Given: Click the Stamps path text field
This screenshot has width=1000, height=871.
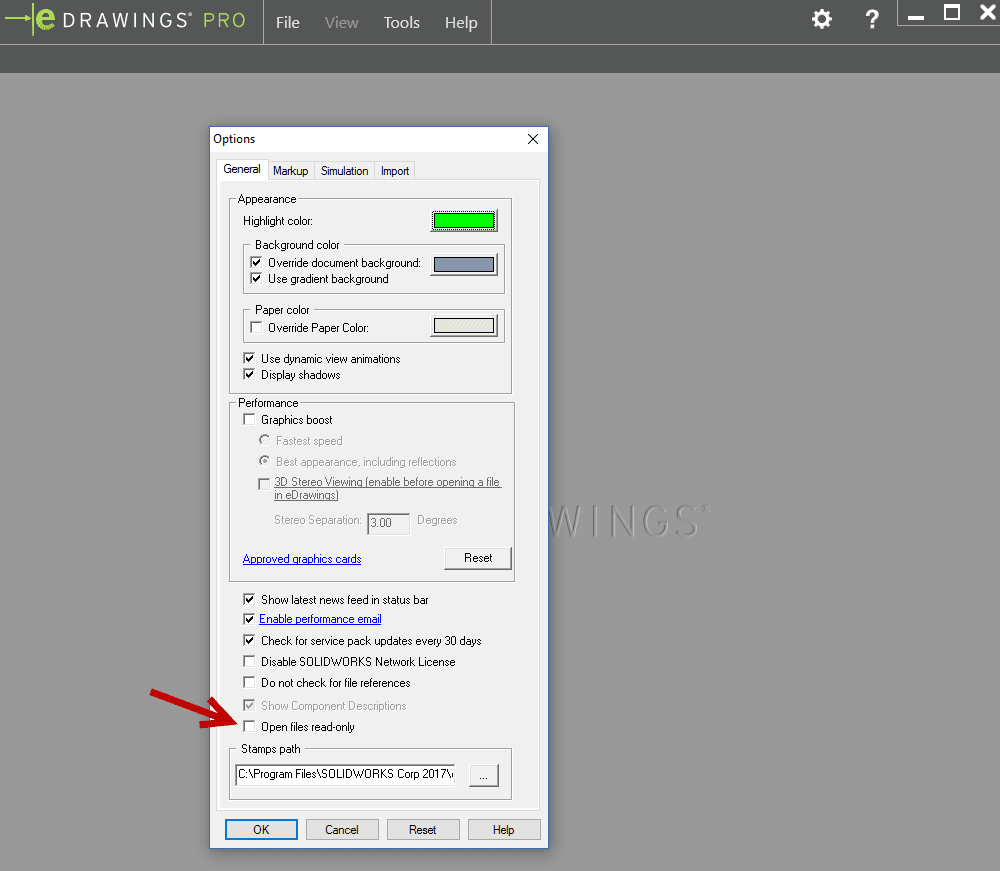Looking at the screenshot, I should 345,774.
